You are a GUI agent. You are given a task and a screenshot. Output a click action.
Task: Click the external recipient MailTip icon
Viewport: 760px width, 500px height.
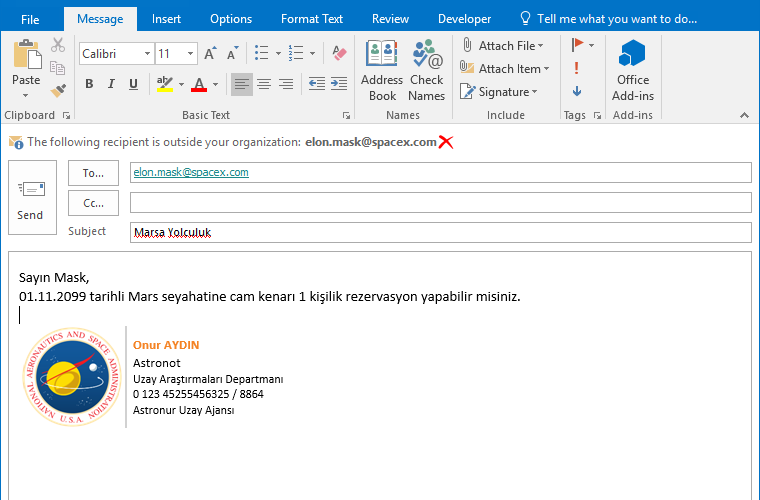click(x=16, y=142)
